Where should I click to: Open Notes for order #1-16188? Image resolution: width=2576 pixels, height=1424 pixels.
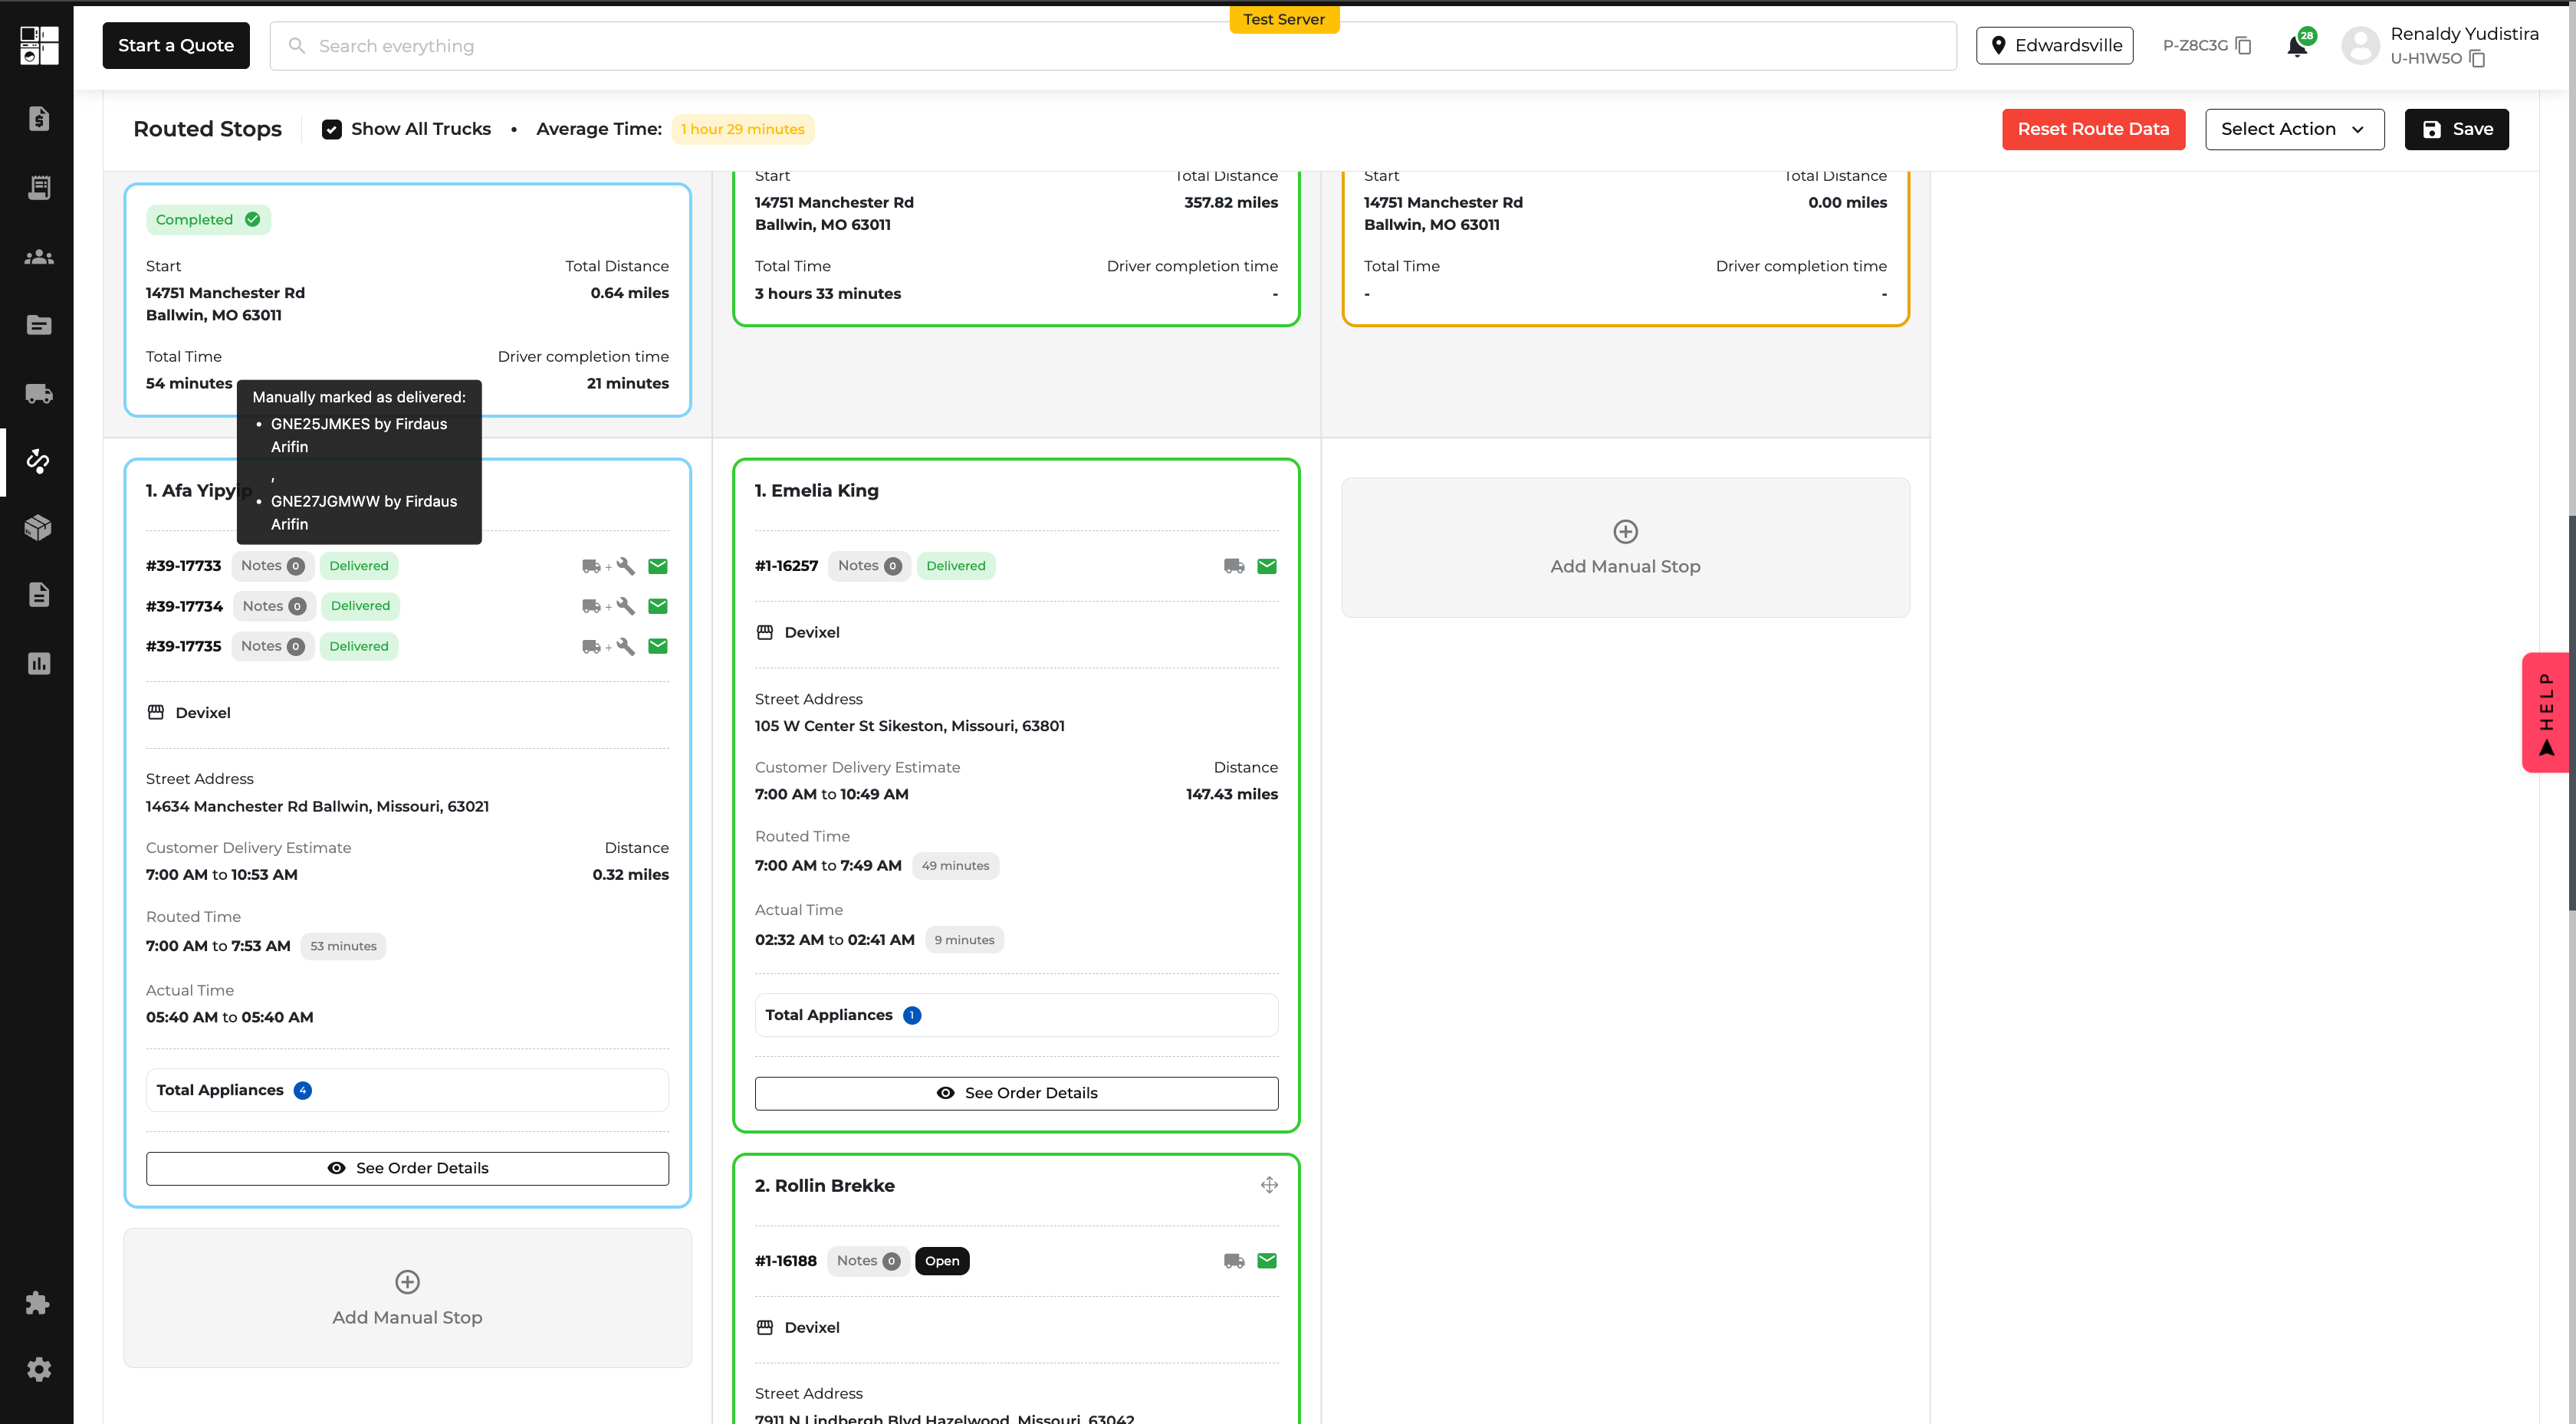coord(868,1261)
